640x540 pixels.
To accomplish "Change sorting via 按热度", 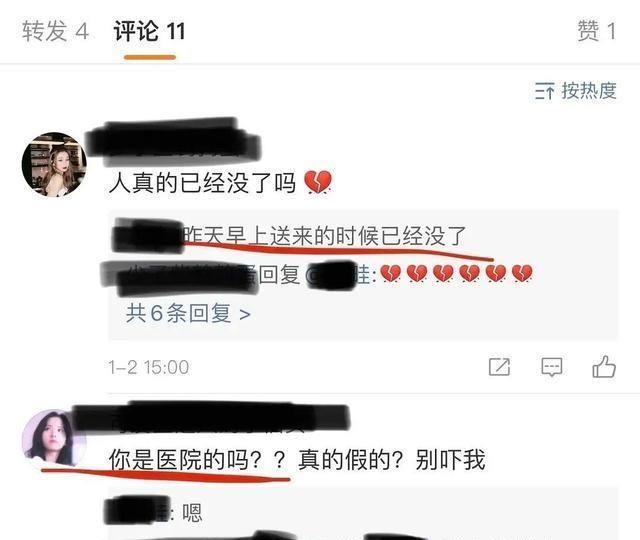I will [589, 91].
